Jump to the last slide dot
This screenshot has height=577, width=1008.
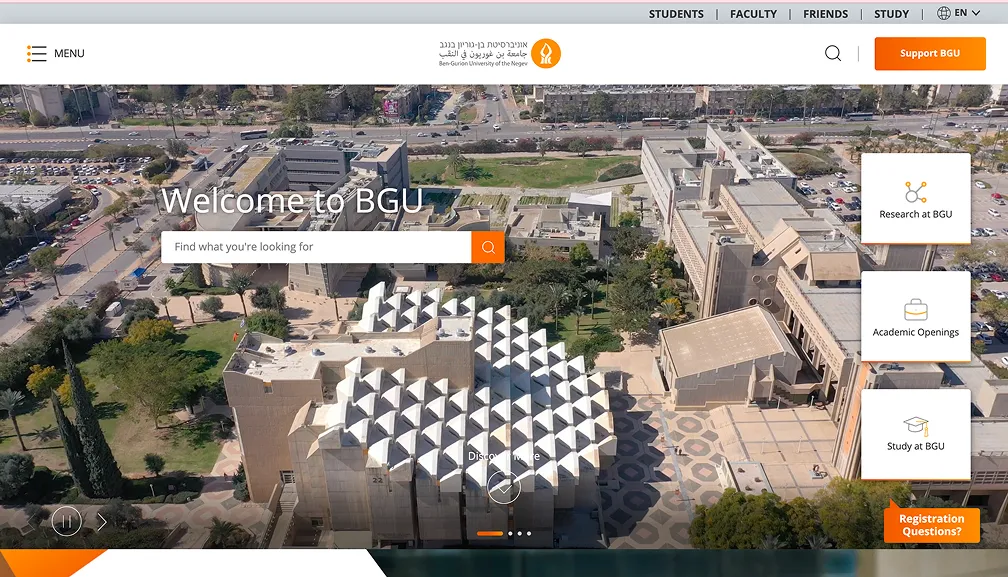[529, 533]
